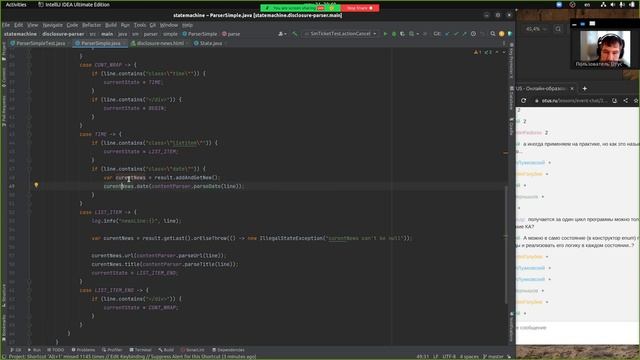Open the 45,4% zoom level dropdown
The height and width of the screenshot is (360, 640).
point(536,29)
